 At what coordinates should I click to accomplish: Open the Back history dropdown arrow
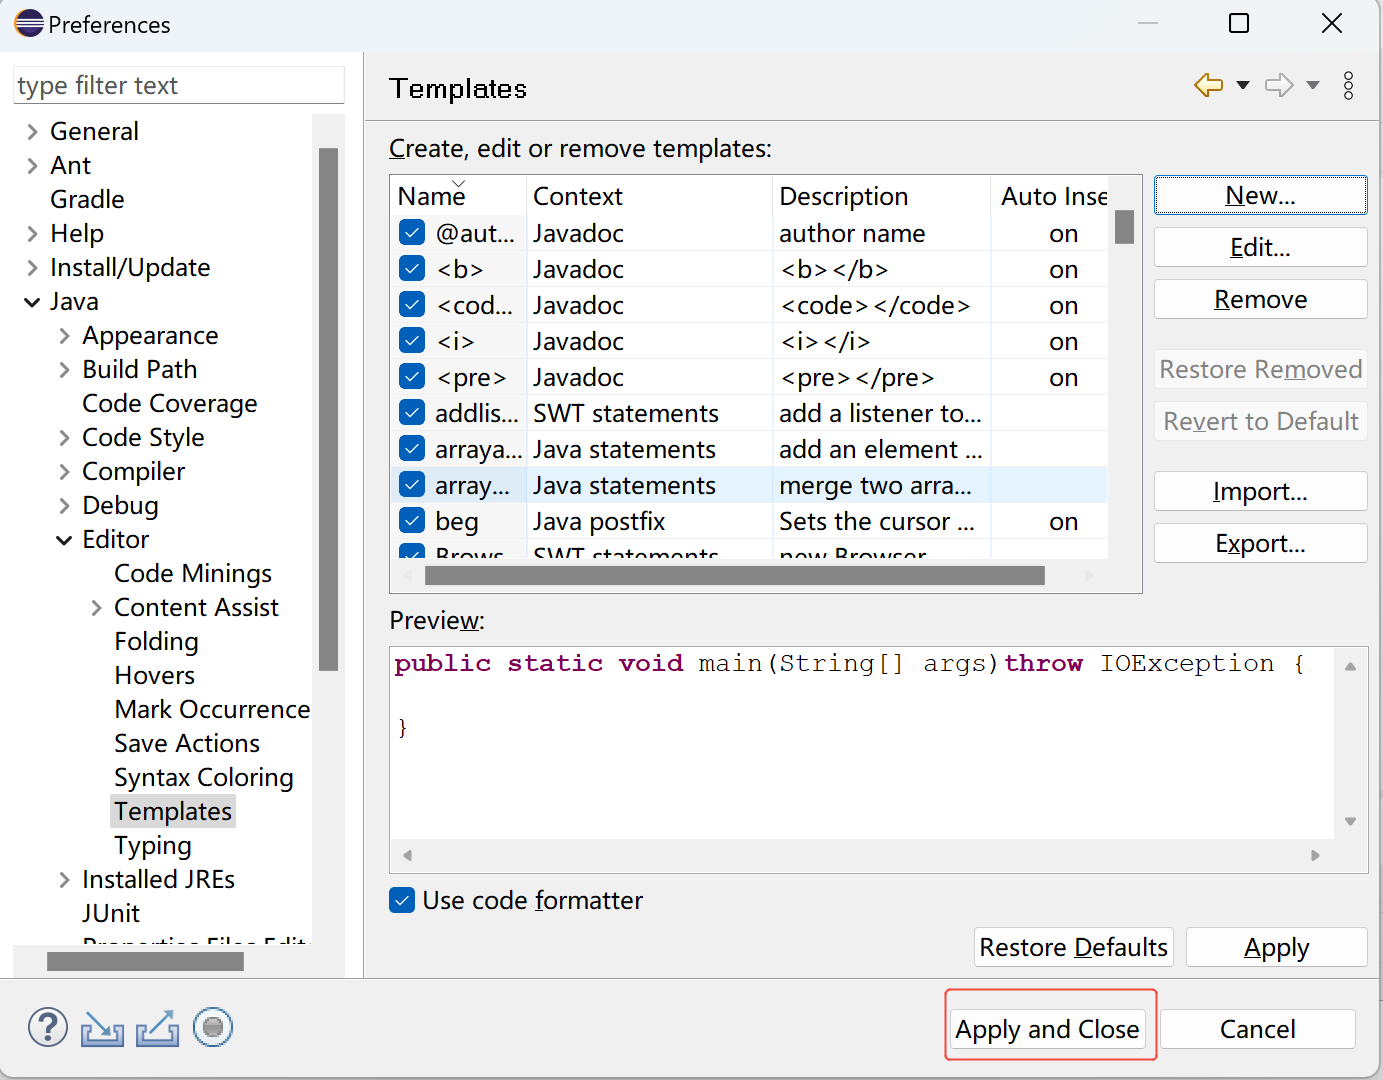coord(1243,85)
